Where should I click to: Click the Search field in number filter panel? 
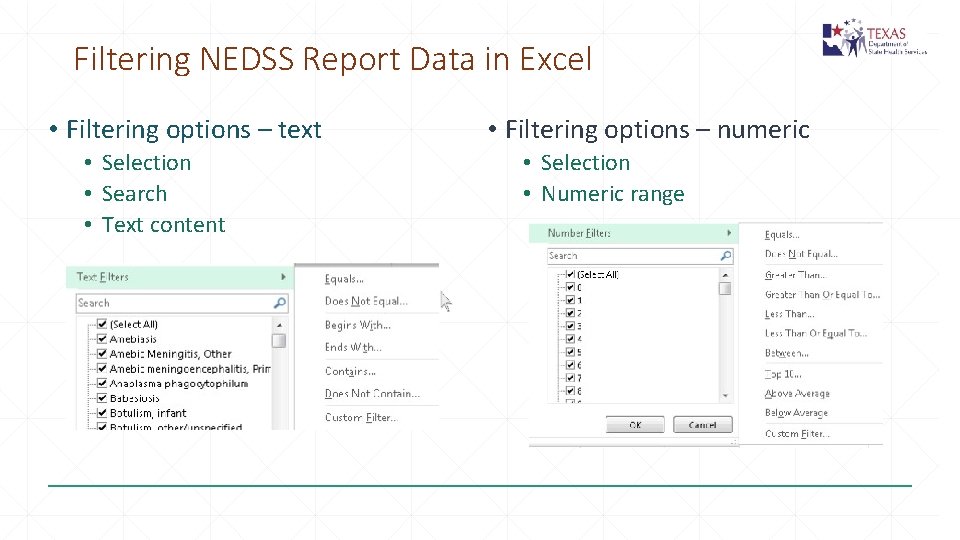(x=640, y=256)
